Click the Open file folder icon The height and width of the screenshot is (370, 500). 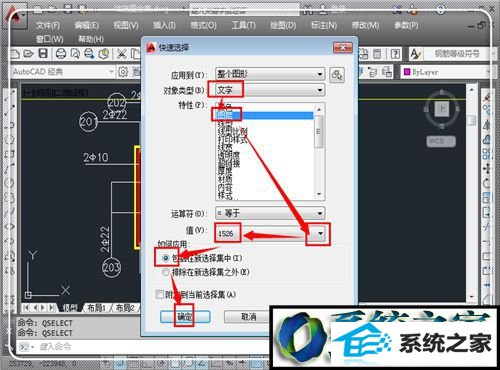click(29, 54)
